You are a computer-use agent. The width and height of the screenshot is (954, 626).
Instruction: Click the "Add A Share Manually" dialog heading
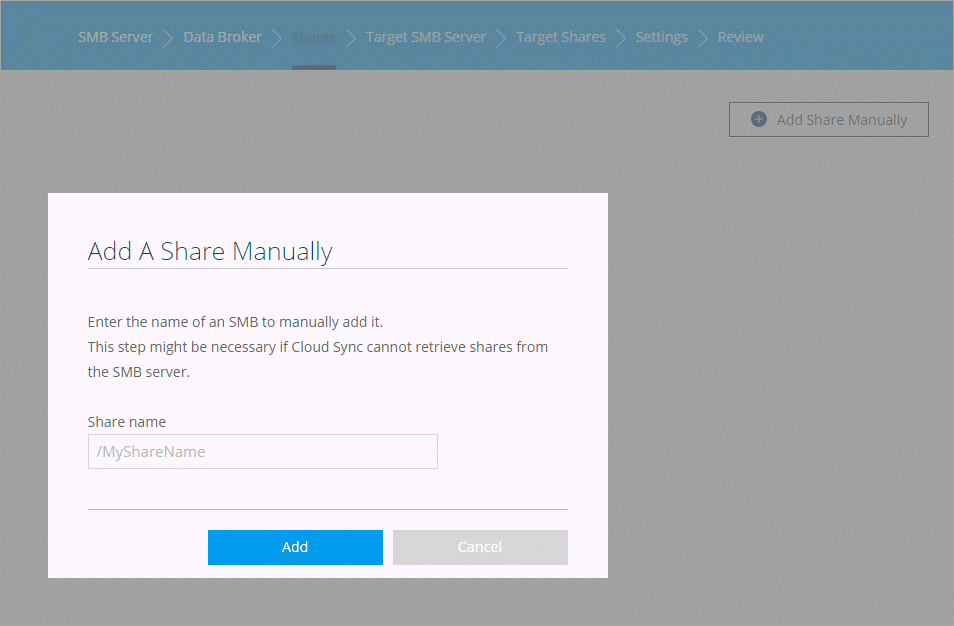tap(210, 251)
